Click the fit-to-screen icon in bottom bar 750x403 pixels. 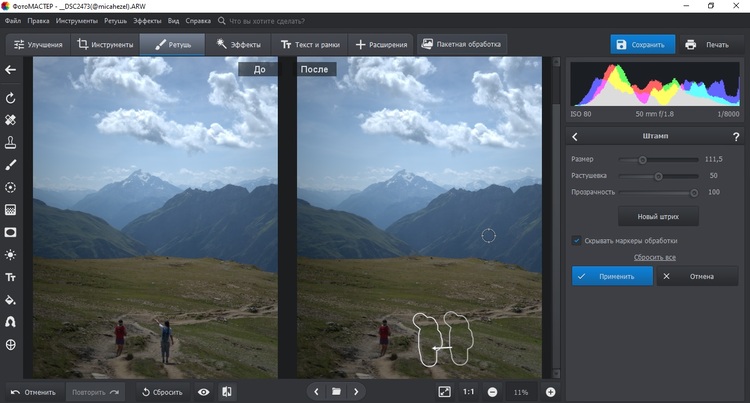[444, 392]
